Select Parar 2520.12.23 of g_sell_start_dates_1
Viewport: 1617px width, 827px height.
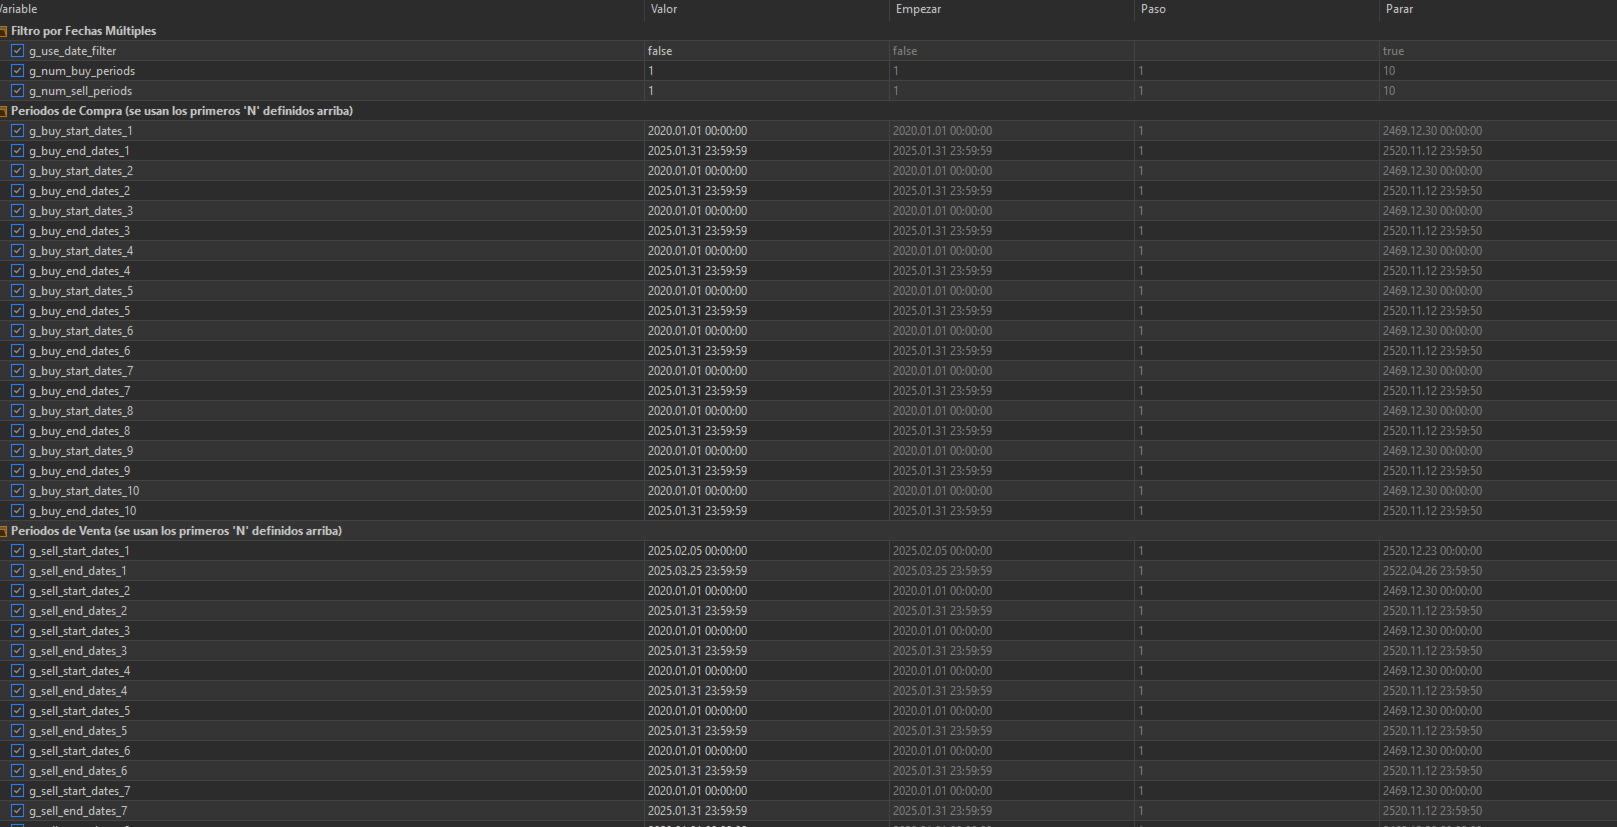[1432, 551]
